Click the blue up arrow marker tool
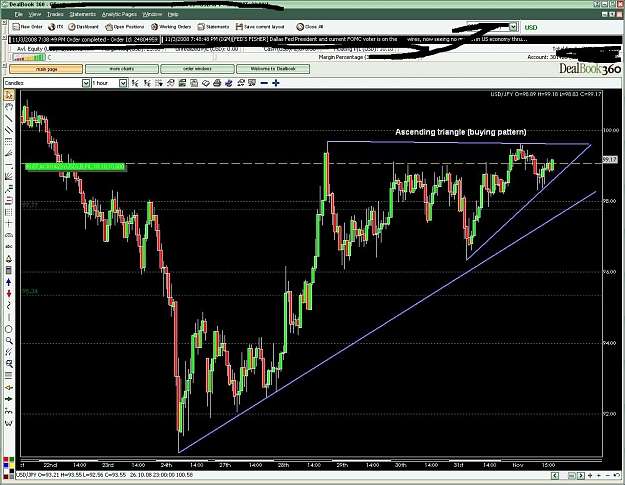The height and width of the screenshot is (485, 625). [x=9, y=282]
